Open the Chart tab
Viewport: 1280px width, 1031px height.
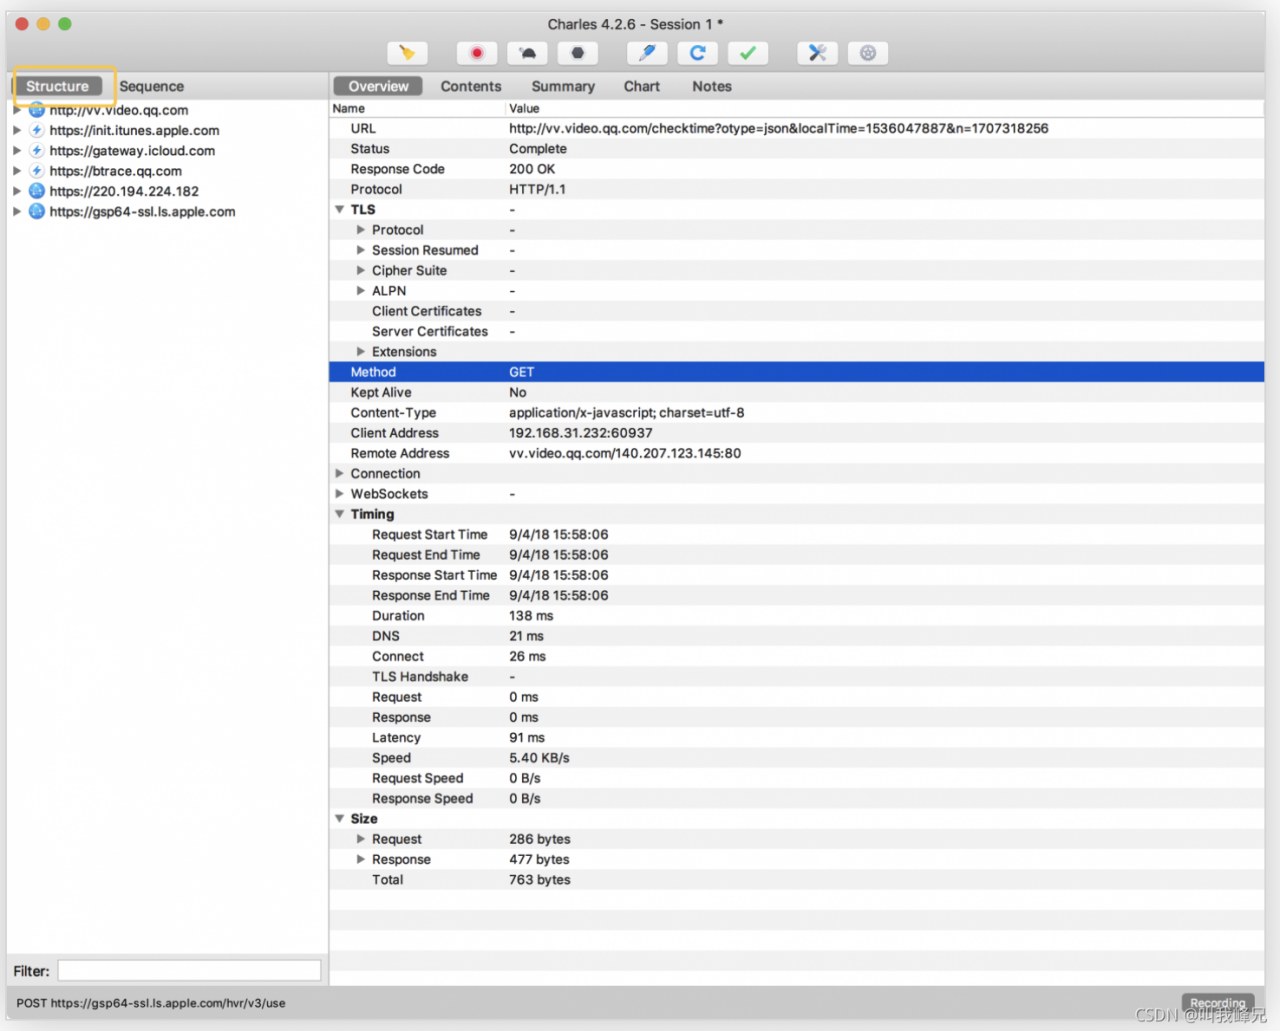[x=641, y=86]
